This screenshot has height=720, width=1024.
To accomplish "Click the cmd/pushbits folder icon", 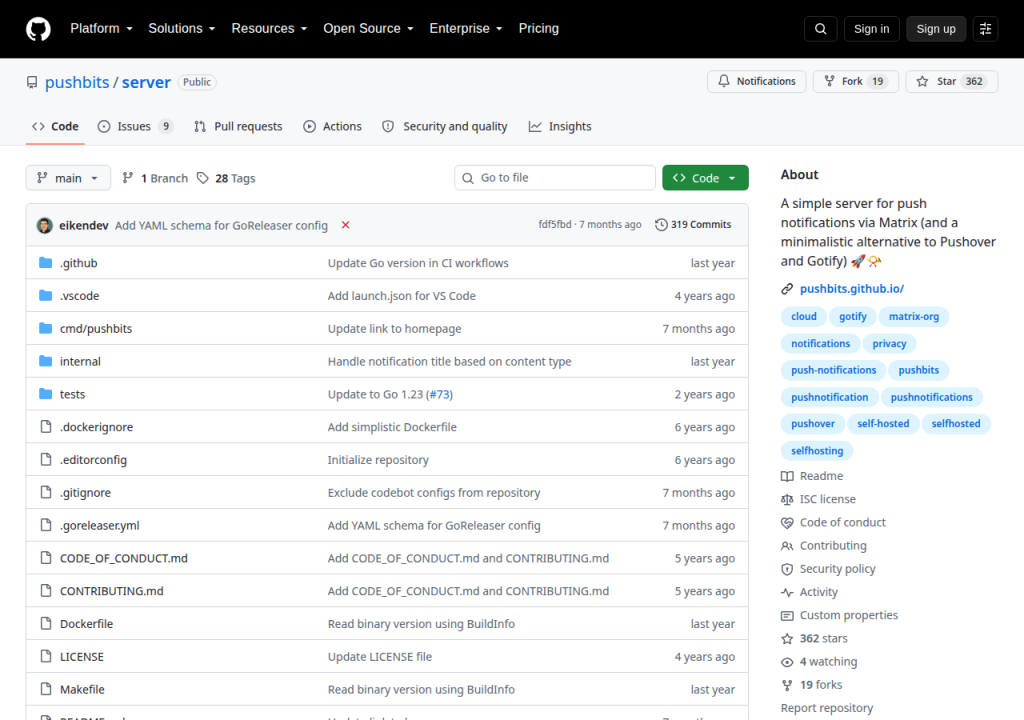I will [46, 328].
